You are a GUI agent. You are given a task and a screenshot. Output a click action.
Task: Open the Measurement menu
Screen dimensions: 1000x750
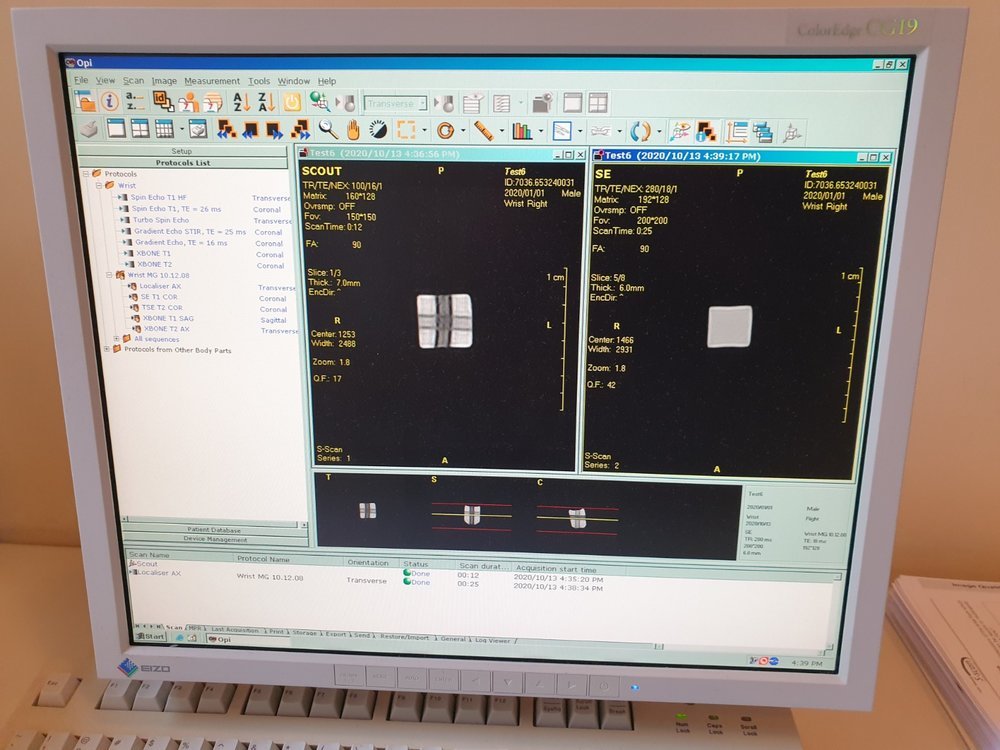click(212, 81)
